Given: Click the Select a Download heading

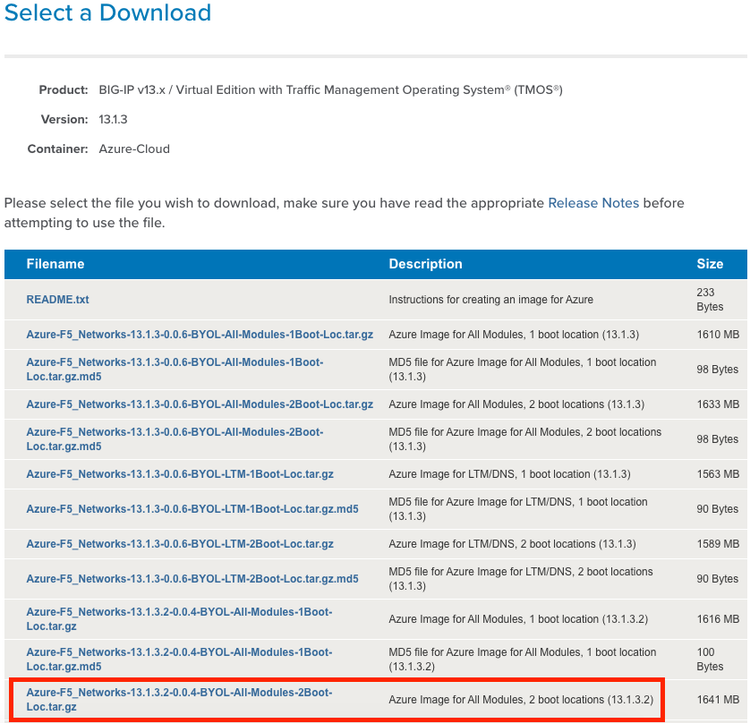Looking at the screenshot, I should (108, 12).
